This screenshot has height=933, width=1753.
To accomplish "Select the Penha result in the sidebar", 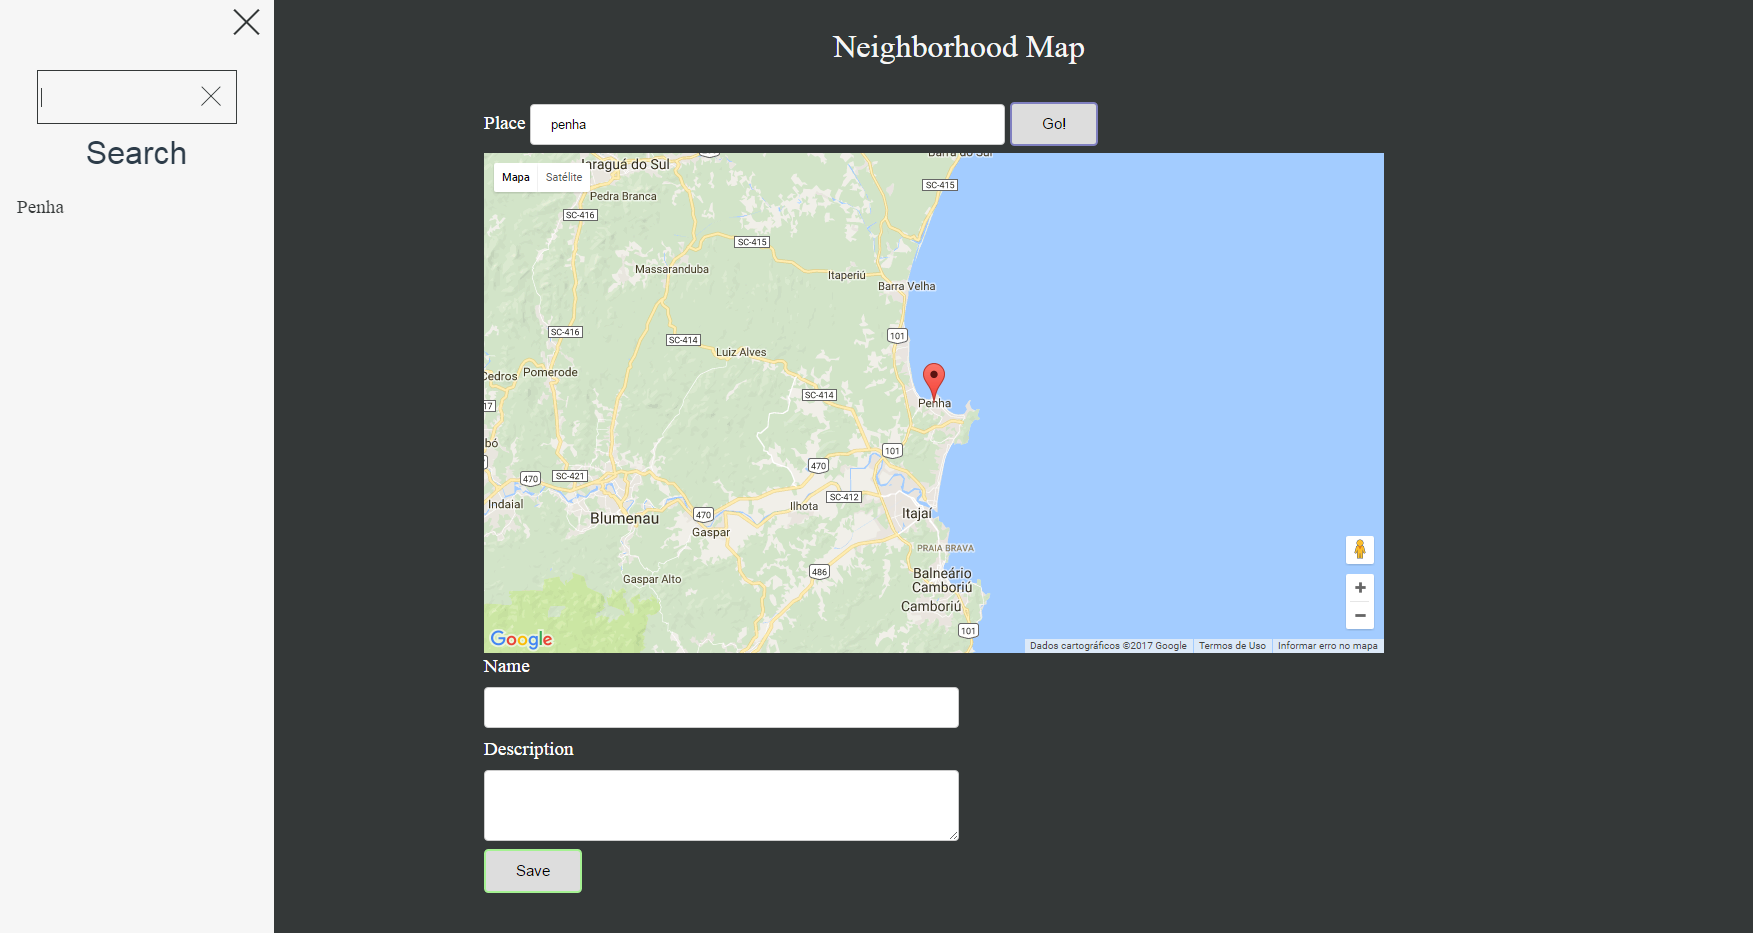I will click(x=39, y=207).
